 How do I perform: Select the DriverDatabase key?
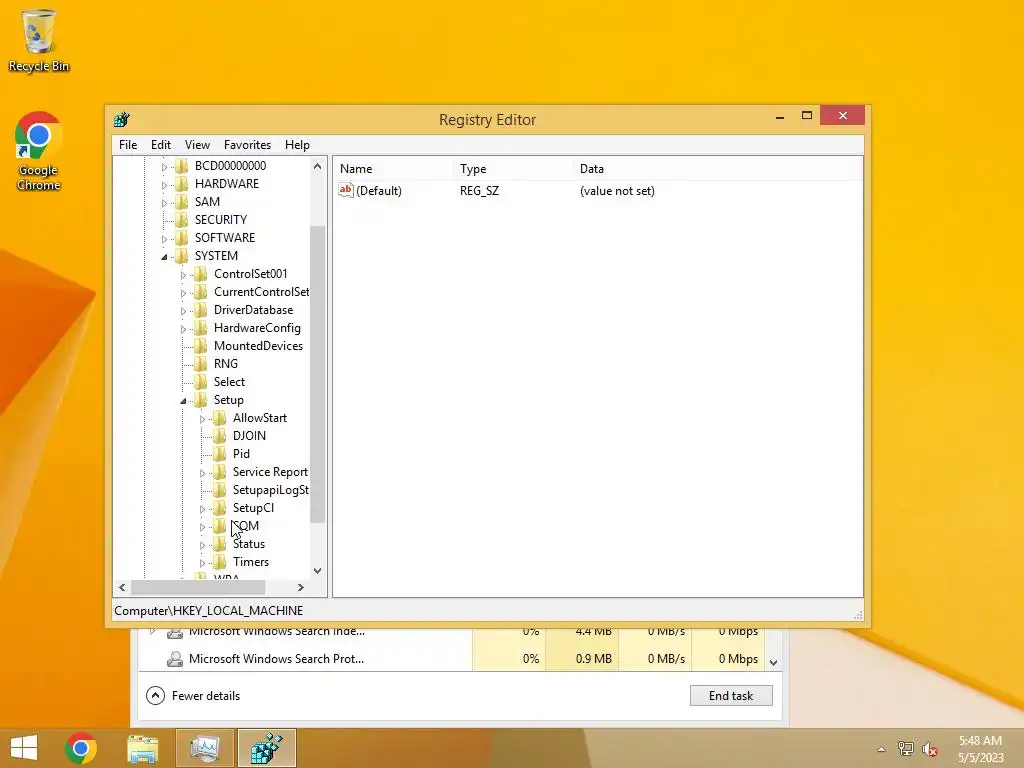tap(253, 310)
